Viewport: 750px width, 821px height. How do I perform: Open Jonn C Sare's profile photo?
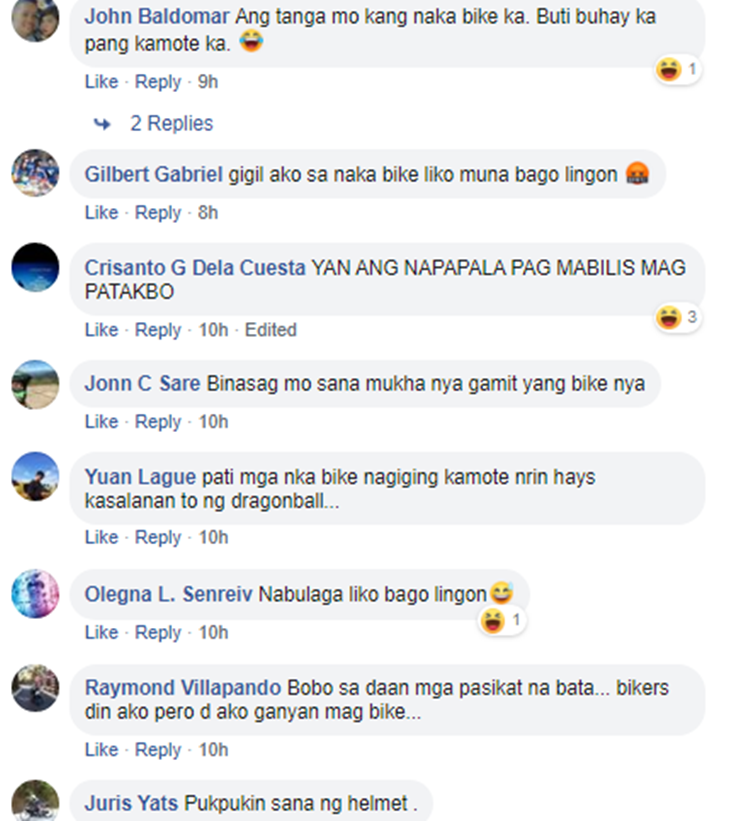pyautogui.click(x=35, y=384)
